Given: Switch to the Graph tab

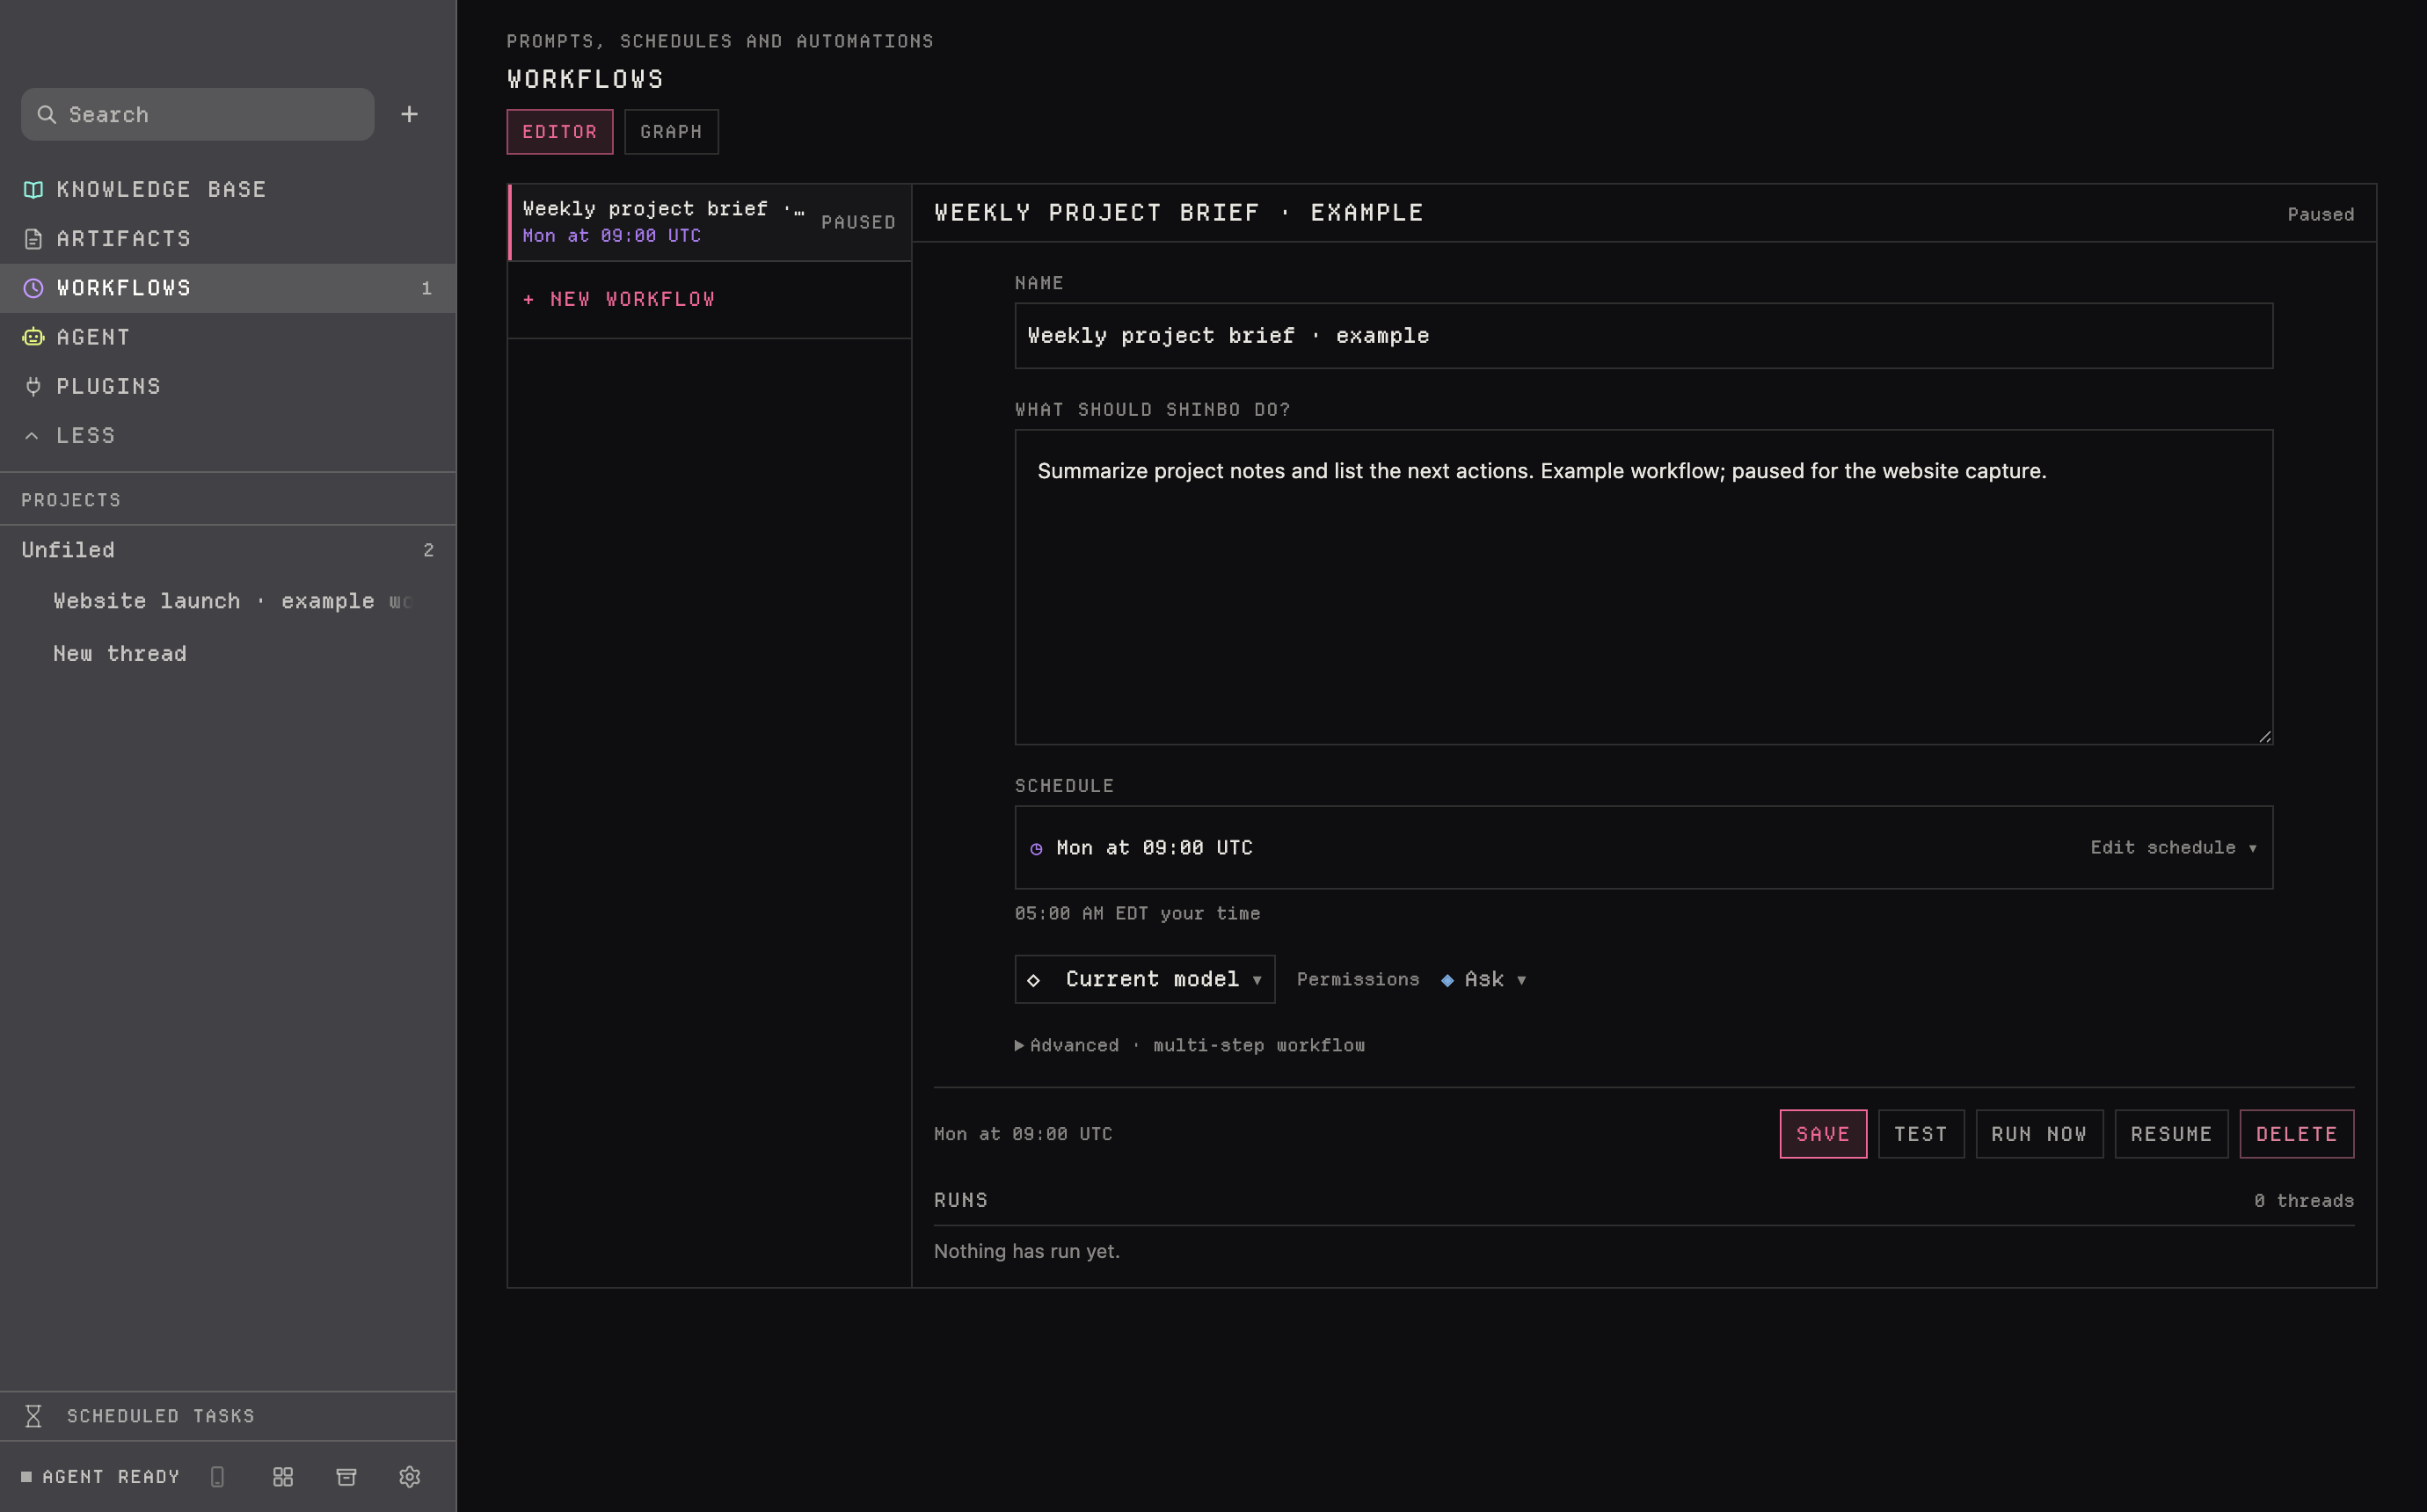Looking at the screenshot, I should 671,132.
